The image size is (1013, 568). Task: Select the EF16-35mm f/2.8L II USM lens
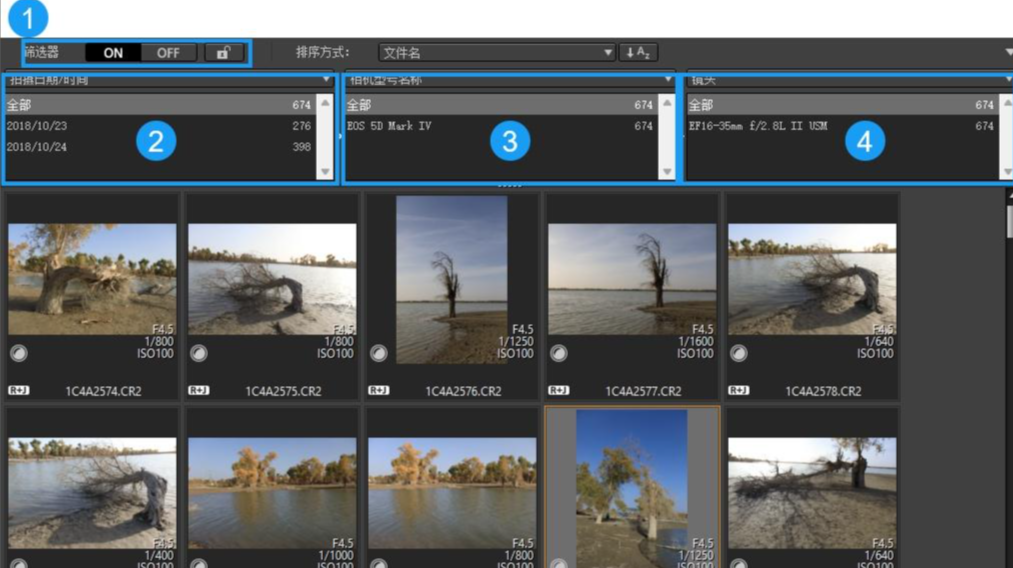pyautogui.click(x=840, y=126)
